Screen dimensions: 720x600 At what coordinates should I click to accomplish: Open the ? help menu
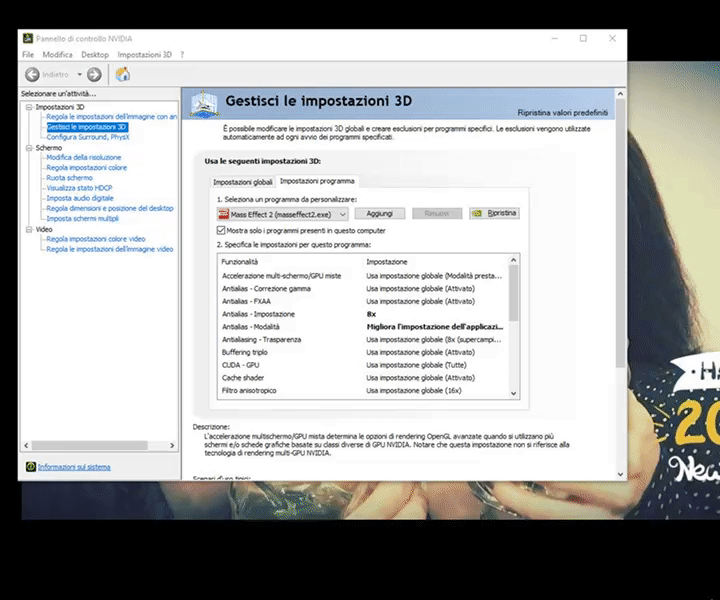point(182,55)
